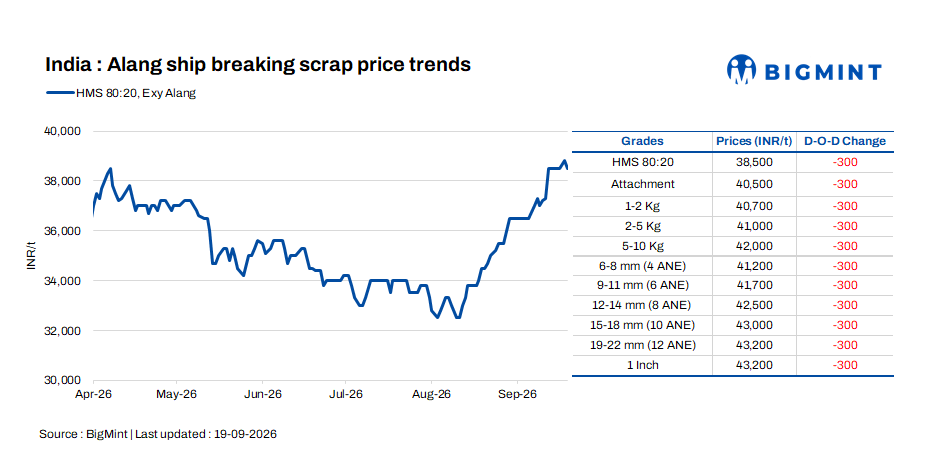
Task: Click the Source : BigMint footer text
Action: pyautogui.click(x=83, y=434)
